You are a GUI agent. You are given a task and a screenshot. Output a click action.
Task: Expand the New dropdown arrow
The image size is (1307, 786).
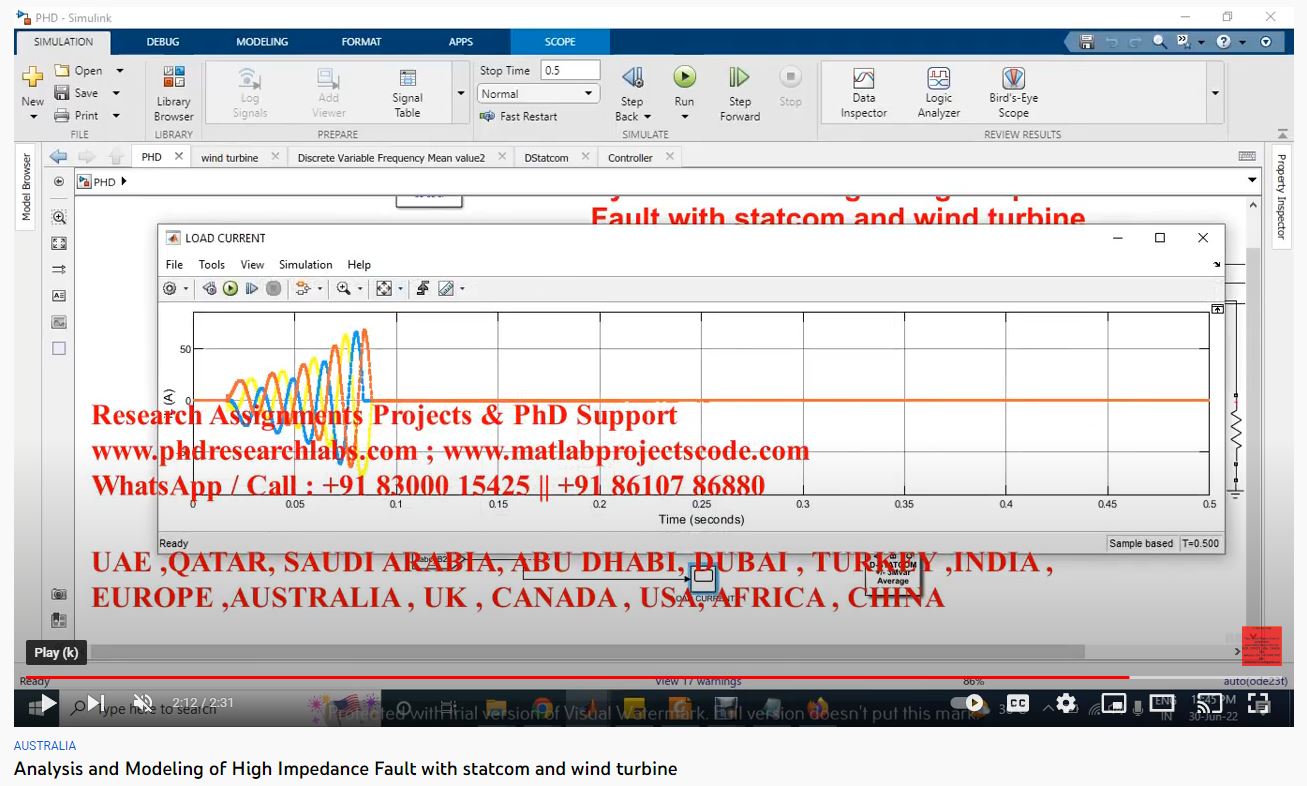tap(33, 117)
